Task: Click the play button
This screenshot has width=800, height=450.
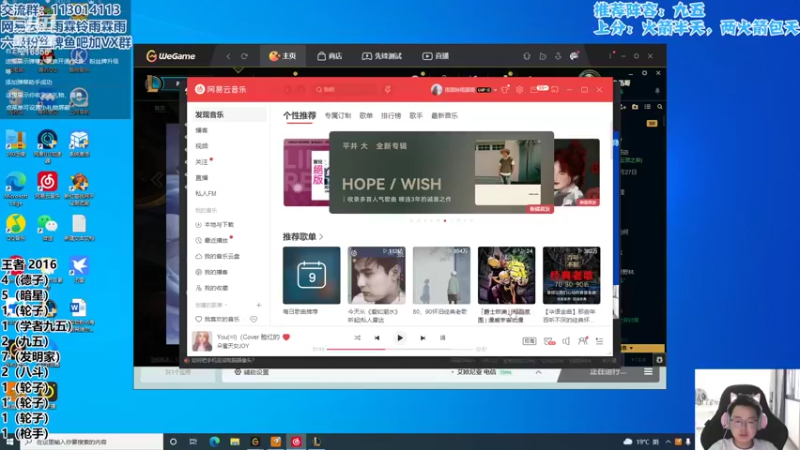Action: 400,338
